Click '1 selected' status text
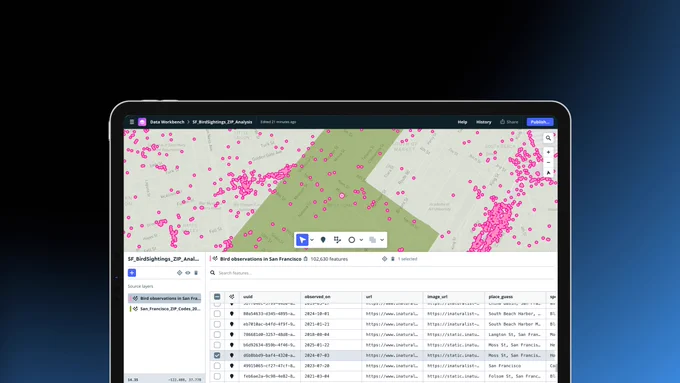 tap(408, 259)
